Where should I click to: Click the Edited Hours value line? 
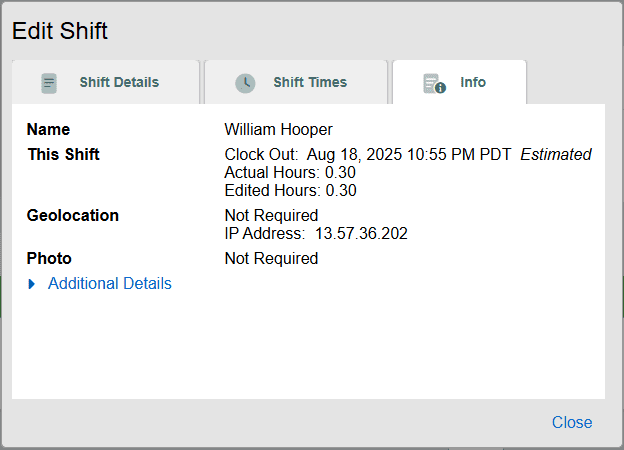pos(290,191)
